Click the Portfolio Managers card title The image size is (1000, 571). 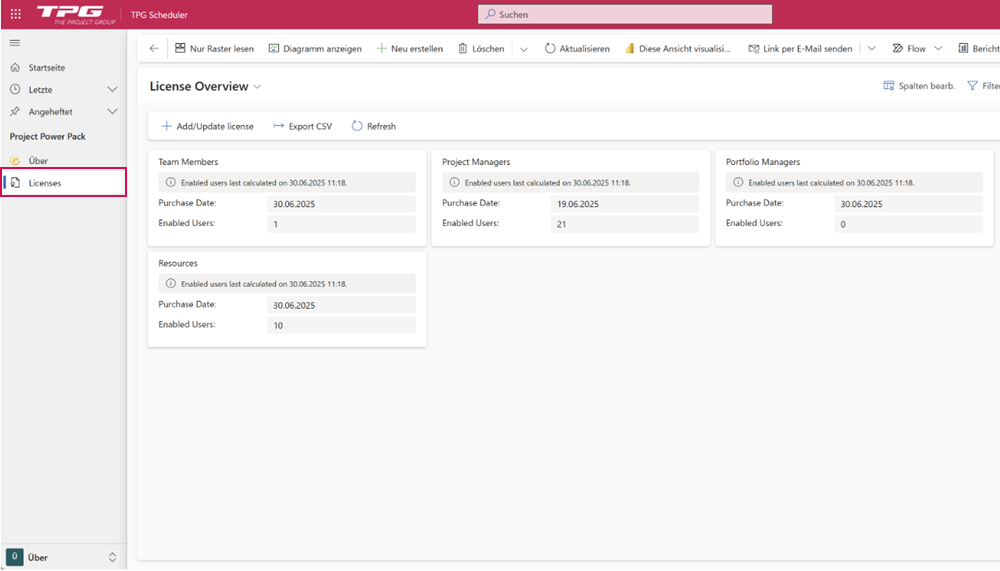pyautogui.click(x=763, y=162)
